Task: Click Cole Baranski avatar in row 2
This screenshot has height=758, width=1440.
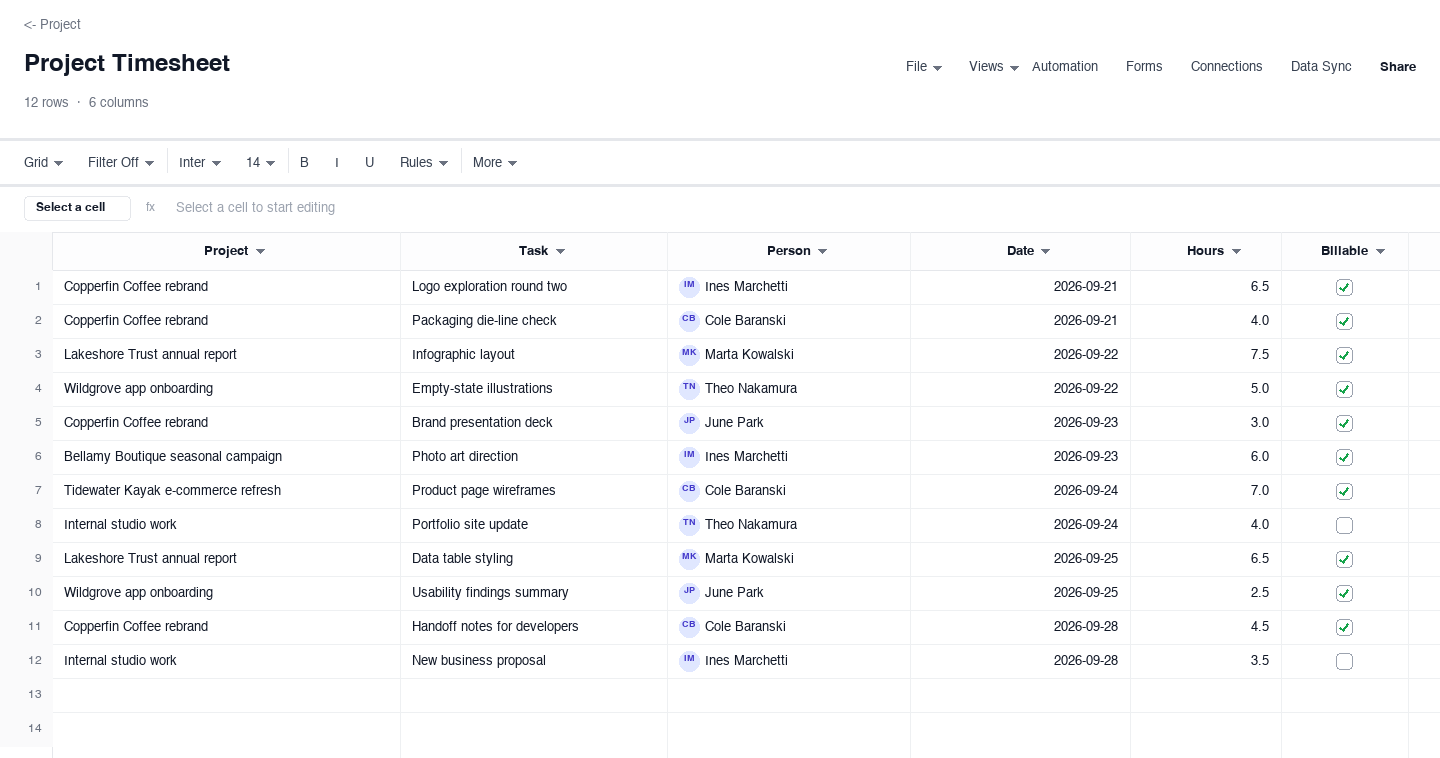Action: tap(689, 321)
